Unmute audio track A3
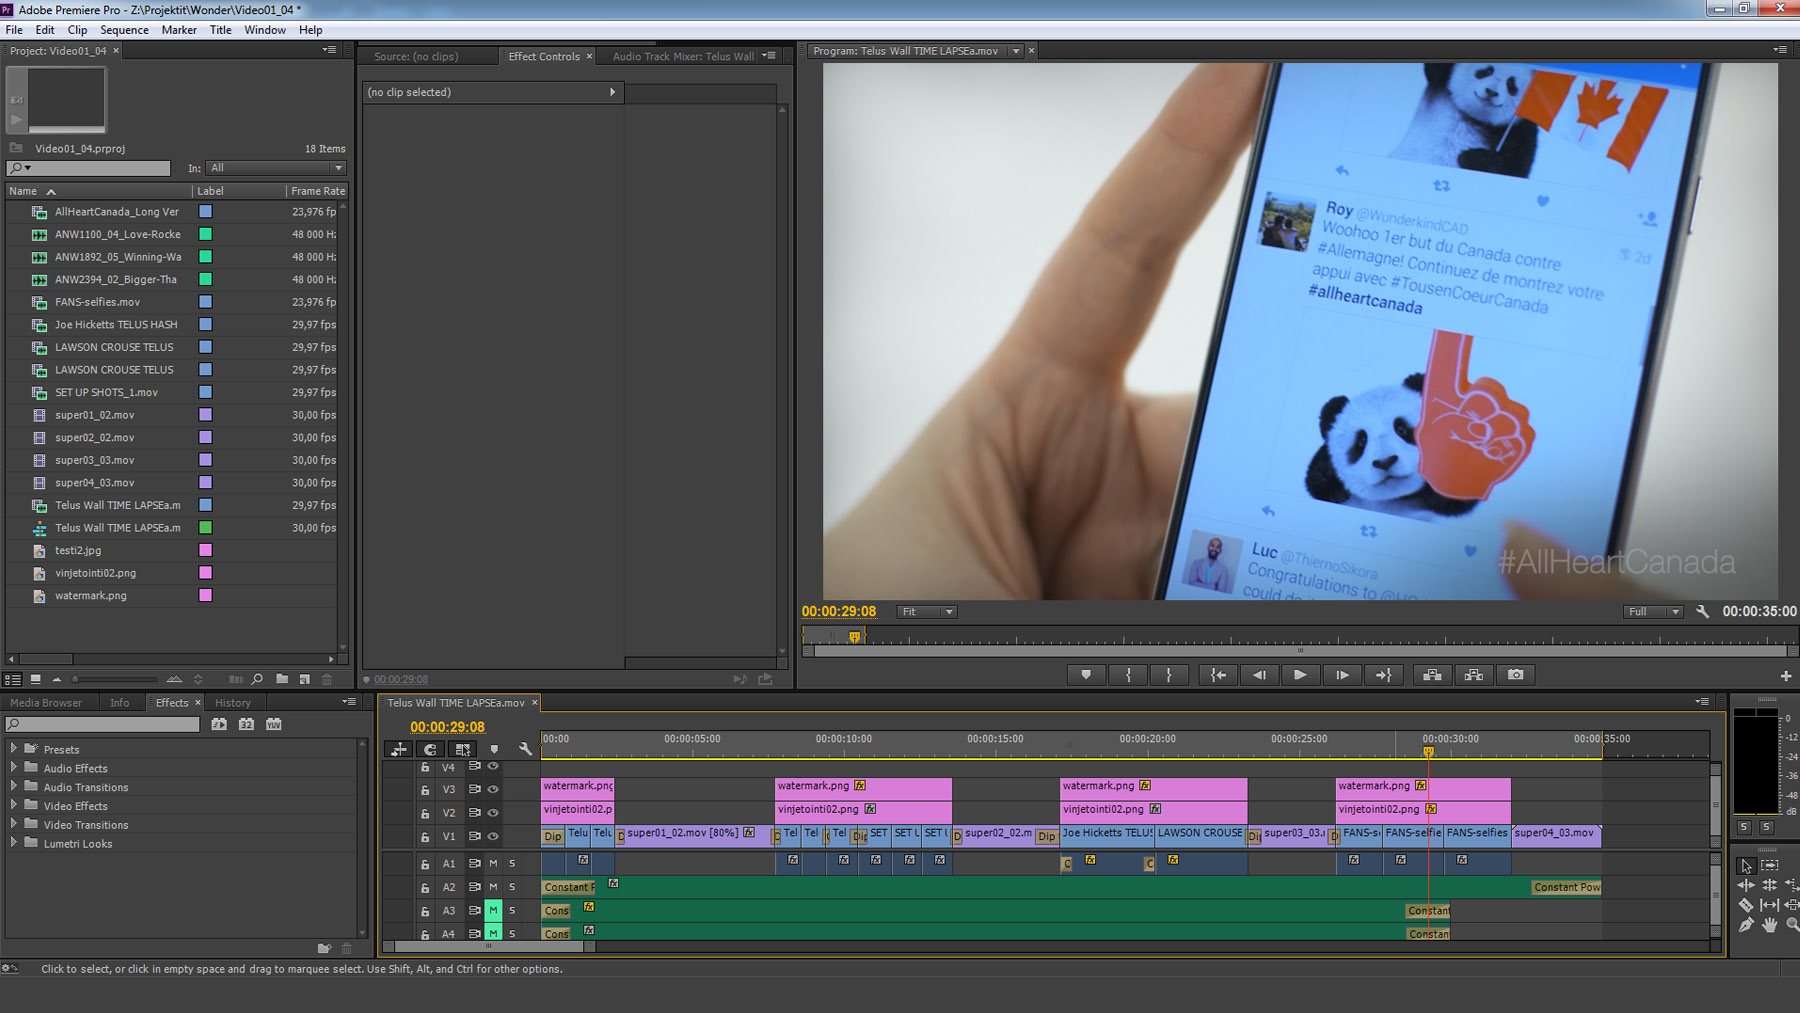This screenshot has width=1800, height=1013. click(x=493, y=910)
